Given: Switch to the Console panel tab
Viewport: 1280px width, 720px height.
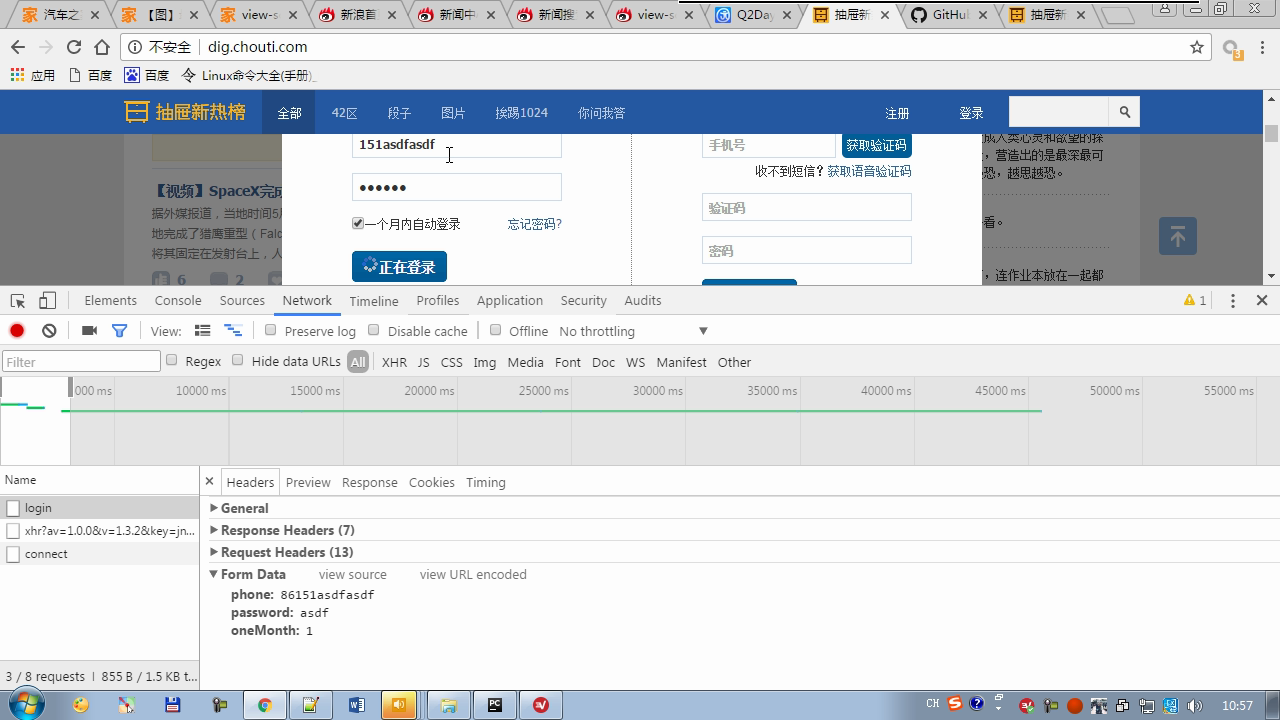Looking at the screenshot, I should 178,300.
